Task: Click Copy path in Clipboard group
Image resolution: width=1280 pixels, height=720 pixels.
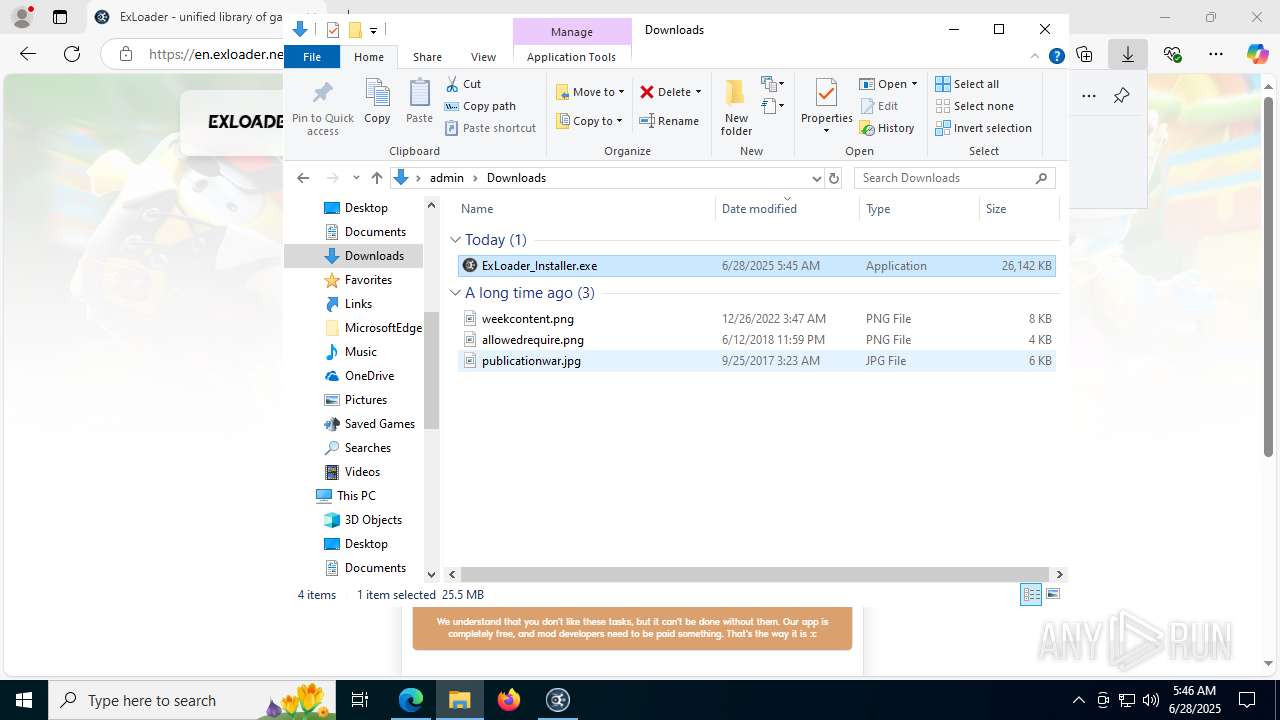Action: click(x=480, y=106)
